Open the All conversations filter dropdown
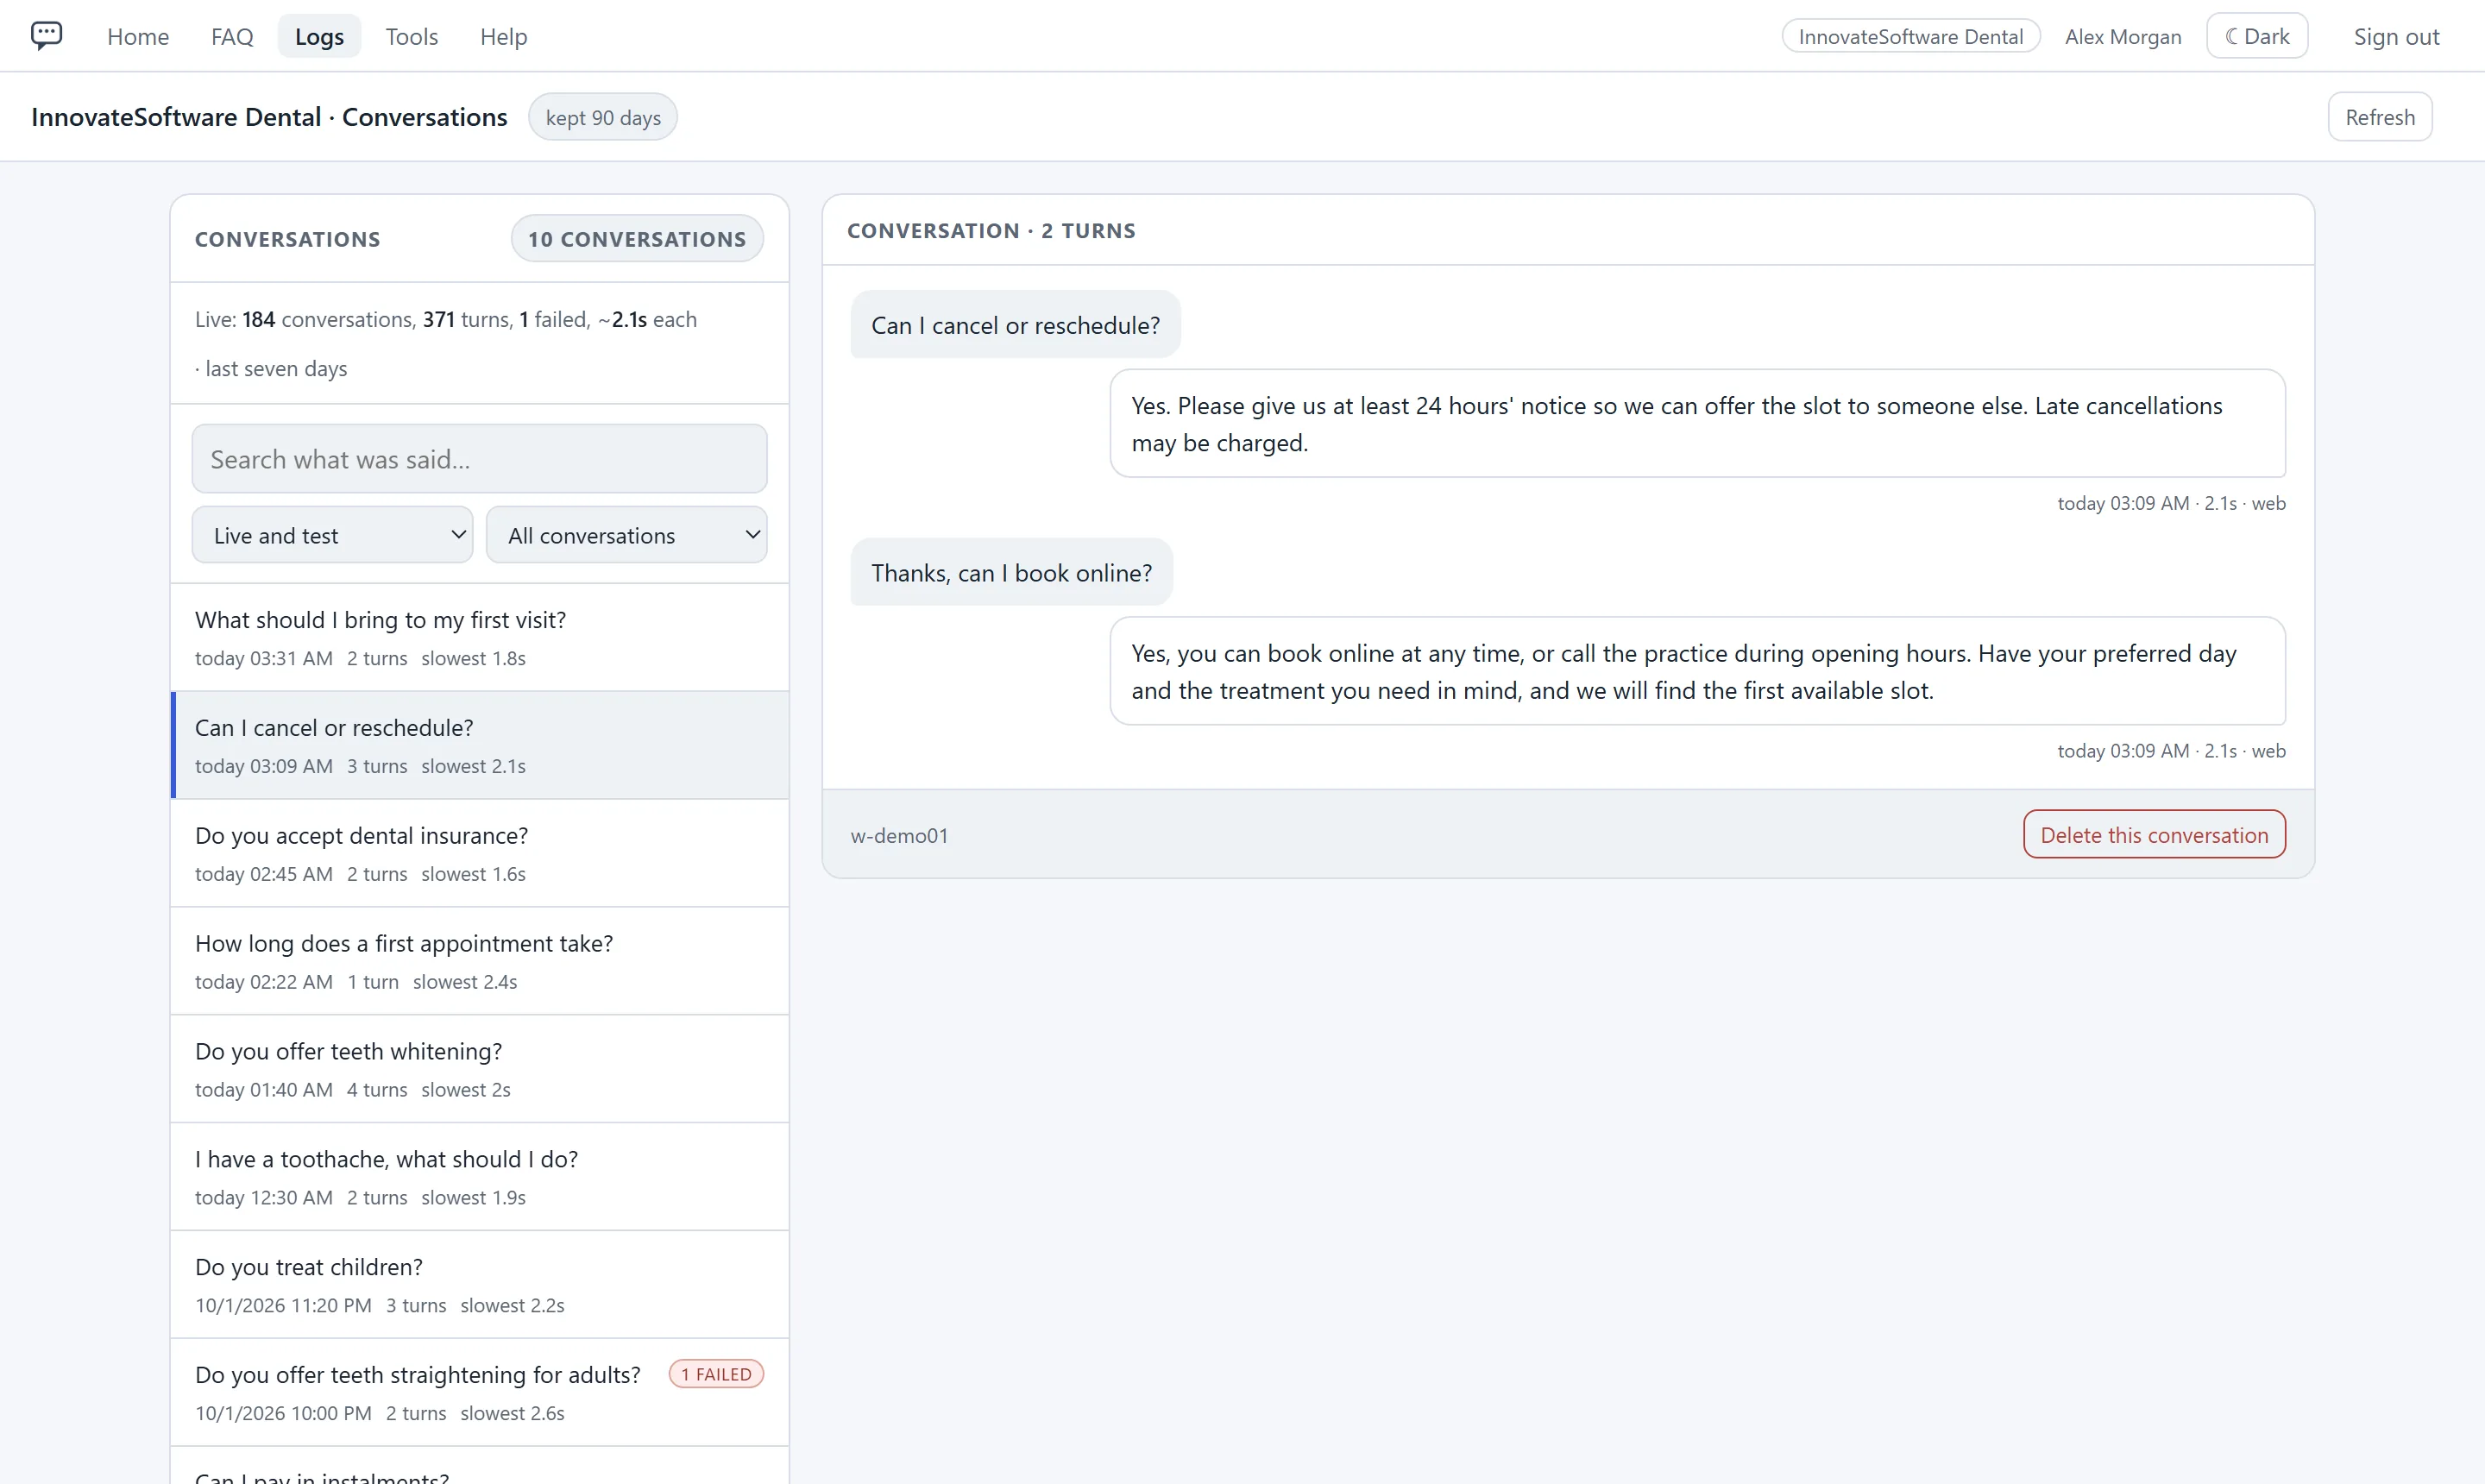This screenshot has height=1484, width=2485. pos(626,535)
